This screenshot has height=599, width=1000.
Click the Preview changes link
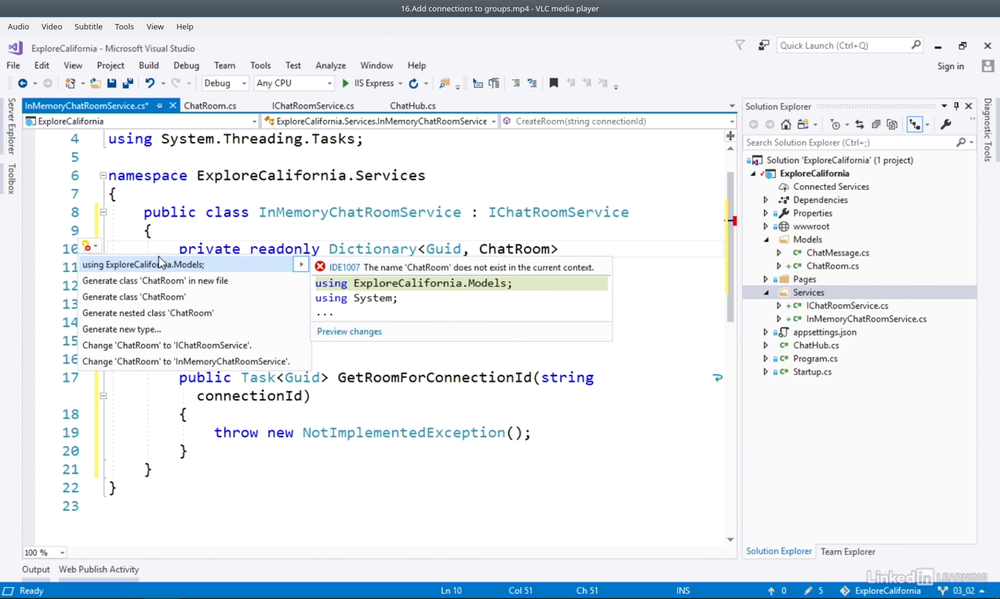click(349, 332)
